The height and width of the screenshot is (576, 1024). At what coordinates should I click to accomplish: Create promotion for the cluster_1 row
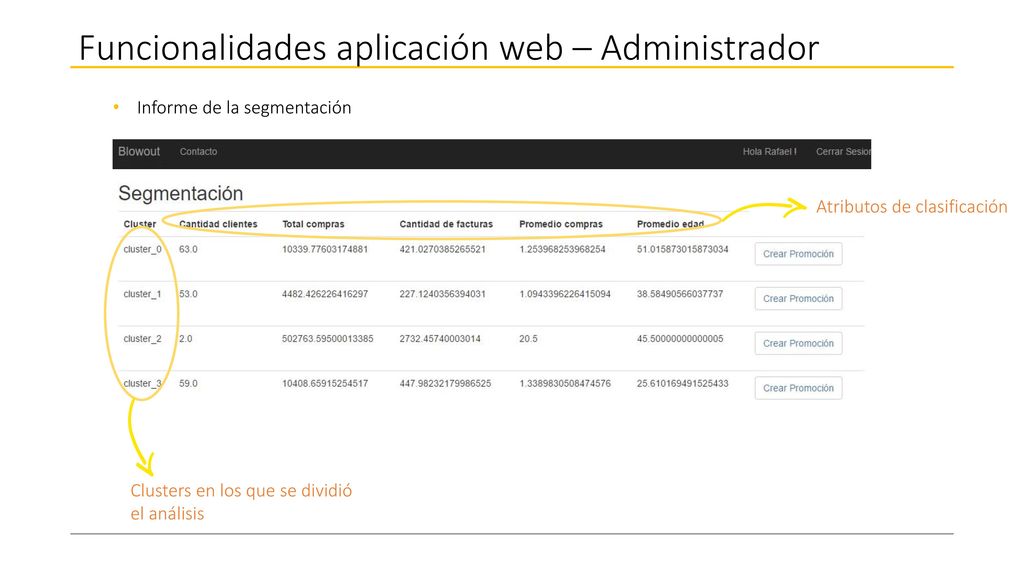point(798,298)
